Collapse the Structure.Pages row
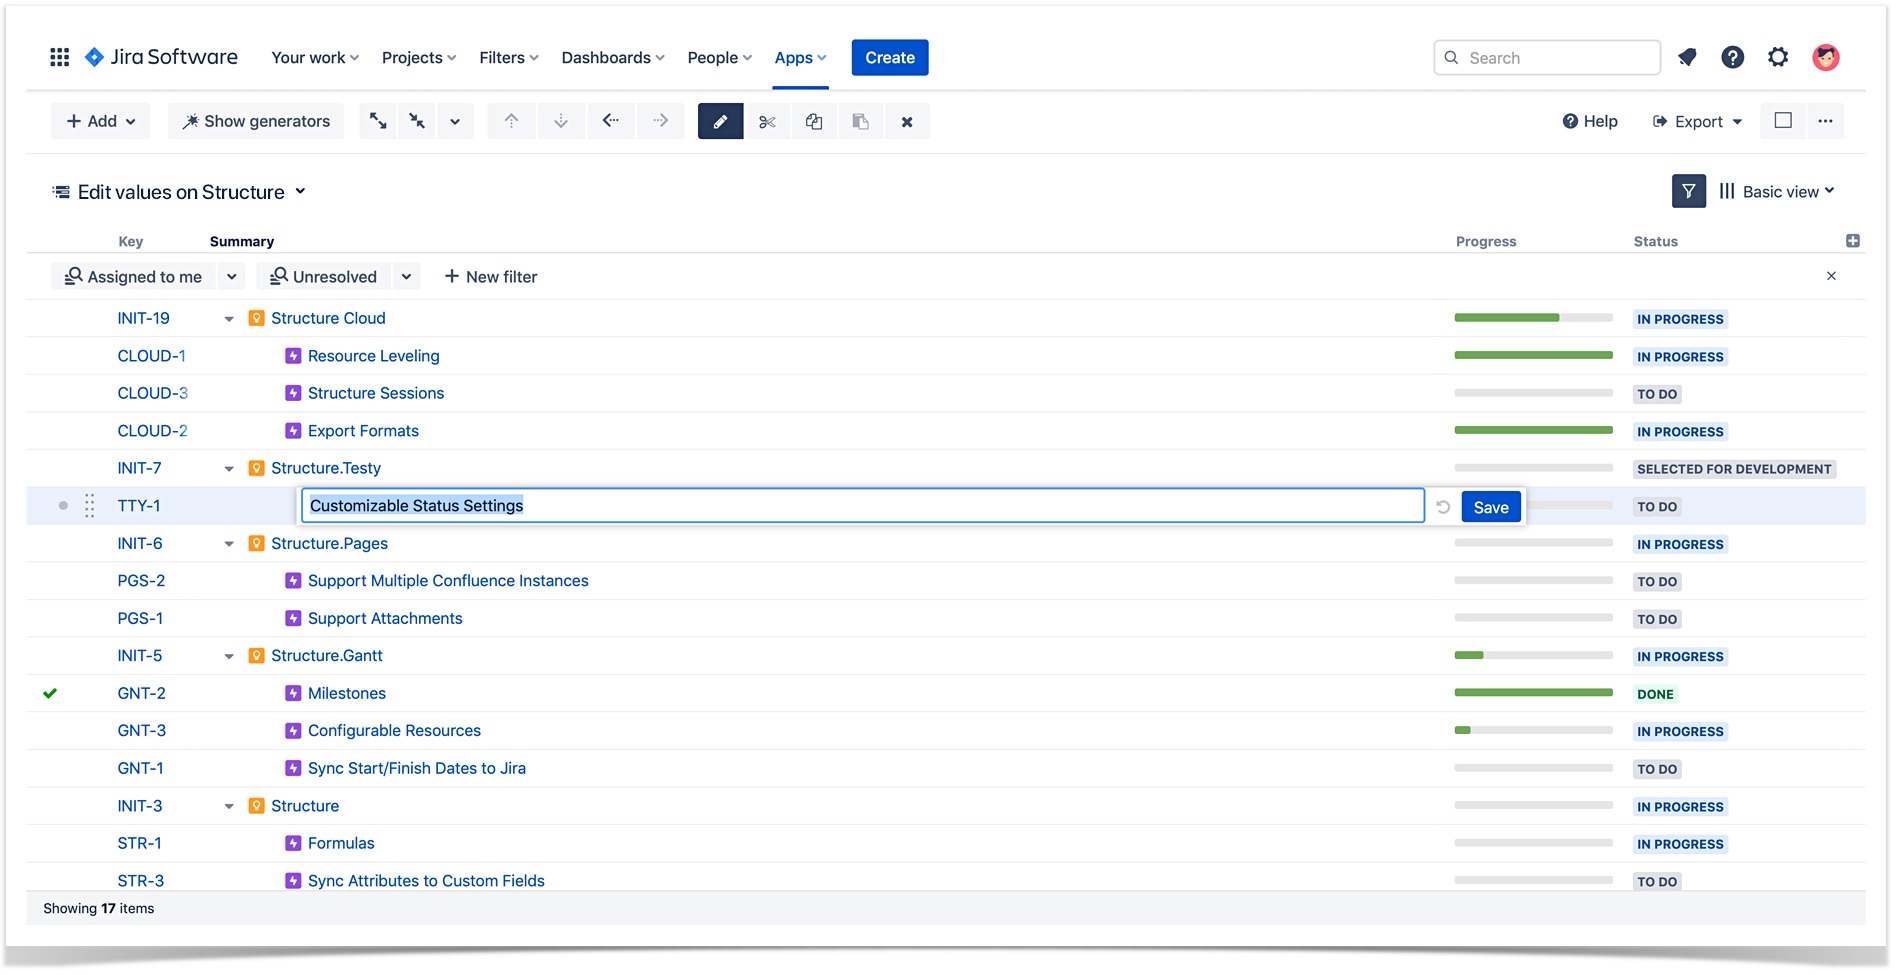1900x975 pixels. 229,544
